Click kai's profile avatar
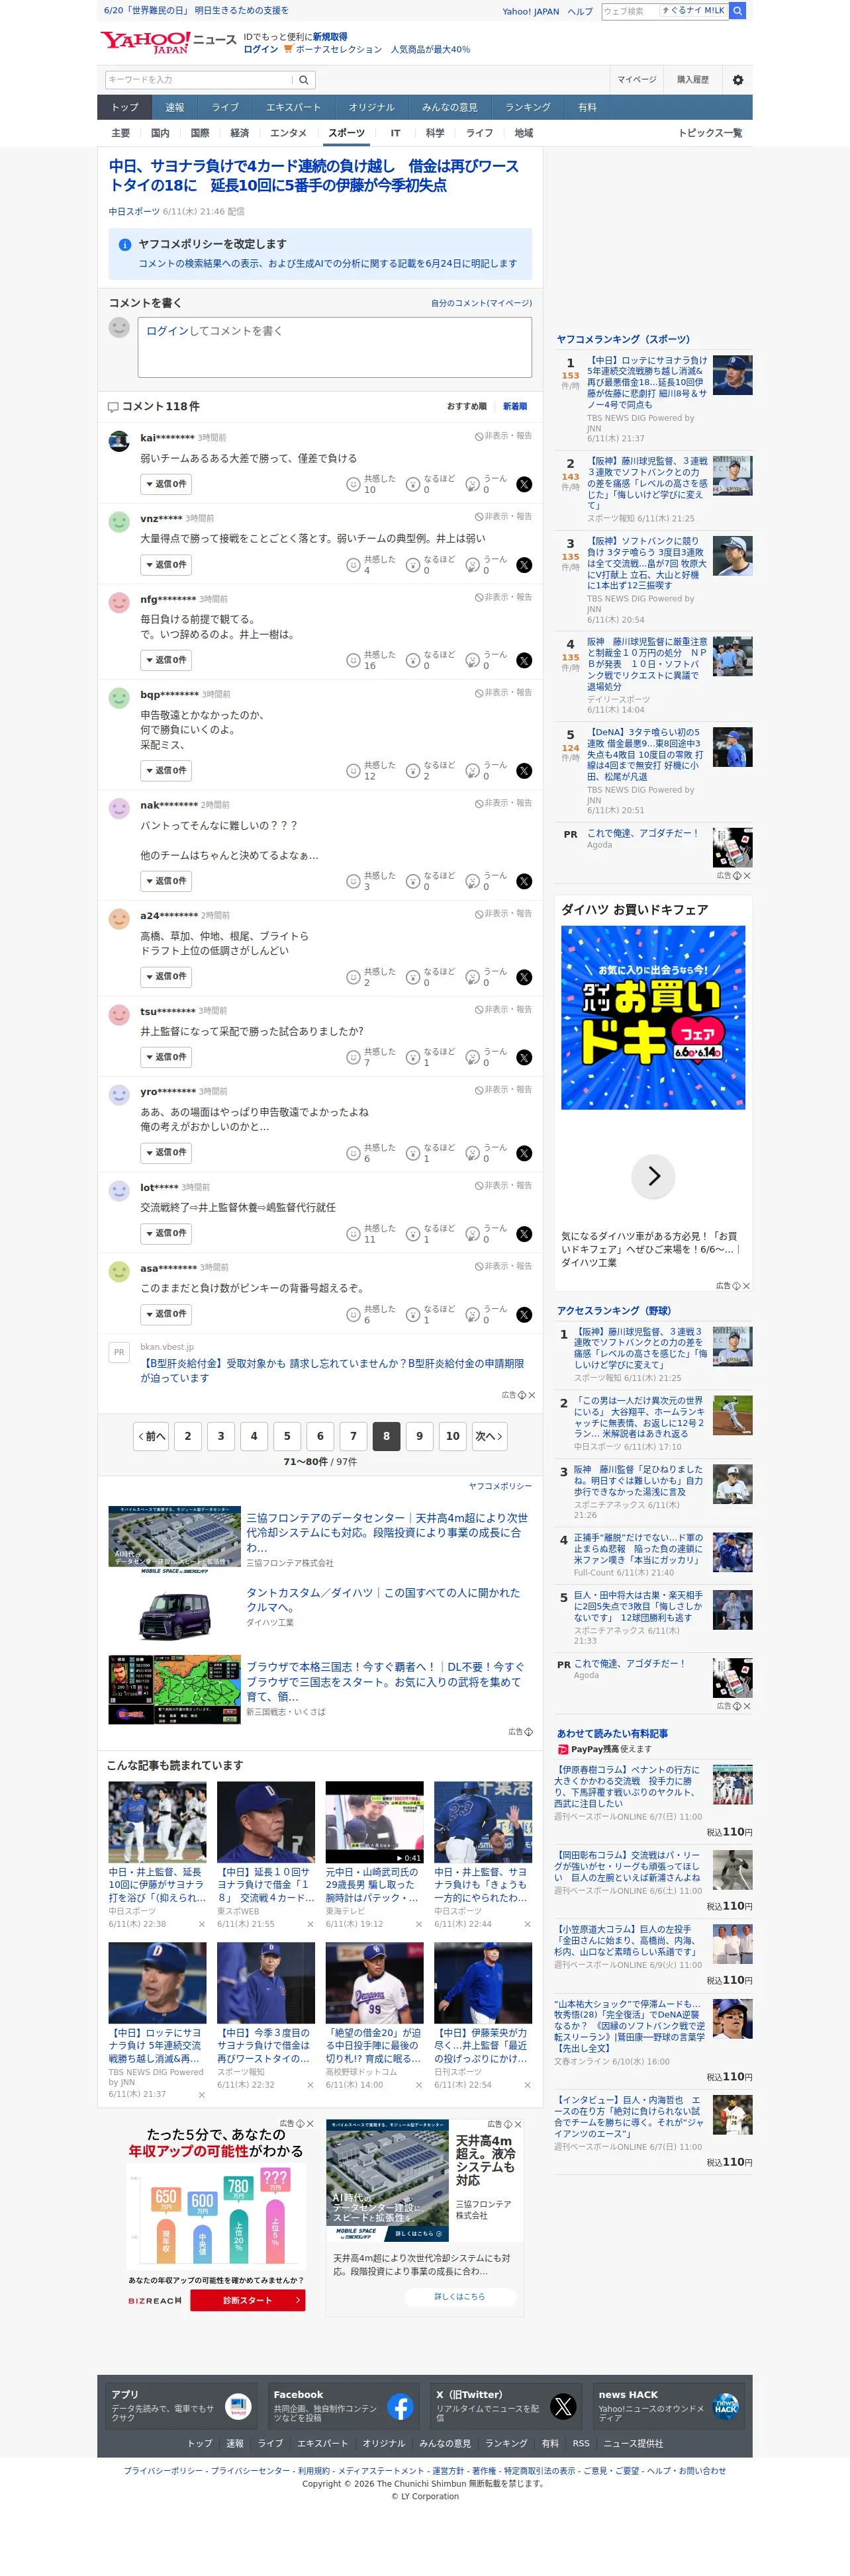850x2576 pixels. coord(119,440)
